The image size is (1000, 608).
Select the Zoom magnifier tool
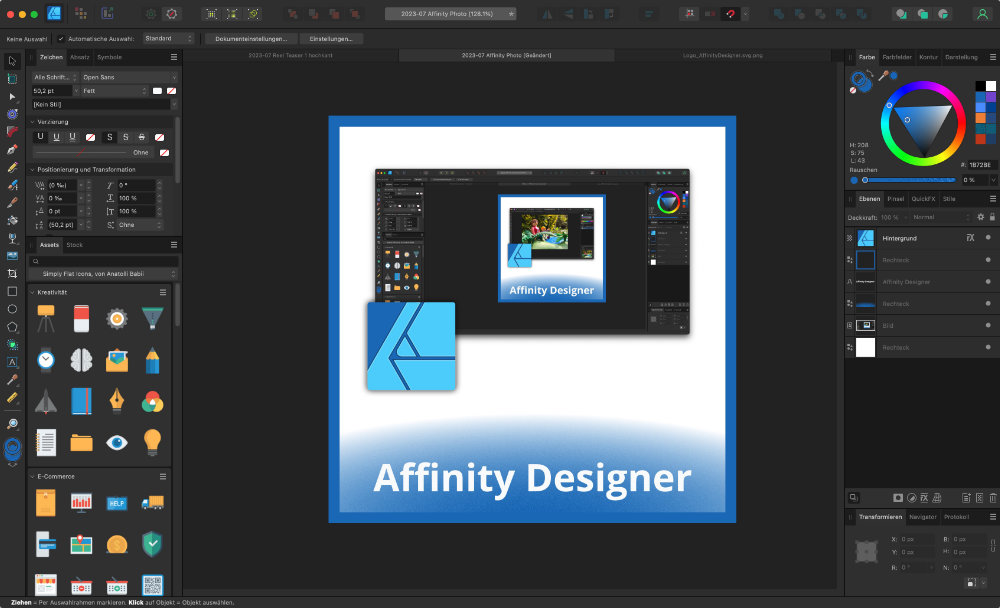point(12,424)
